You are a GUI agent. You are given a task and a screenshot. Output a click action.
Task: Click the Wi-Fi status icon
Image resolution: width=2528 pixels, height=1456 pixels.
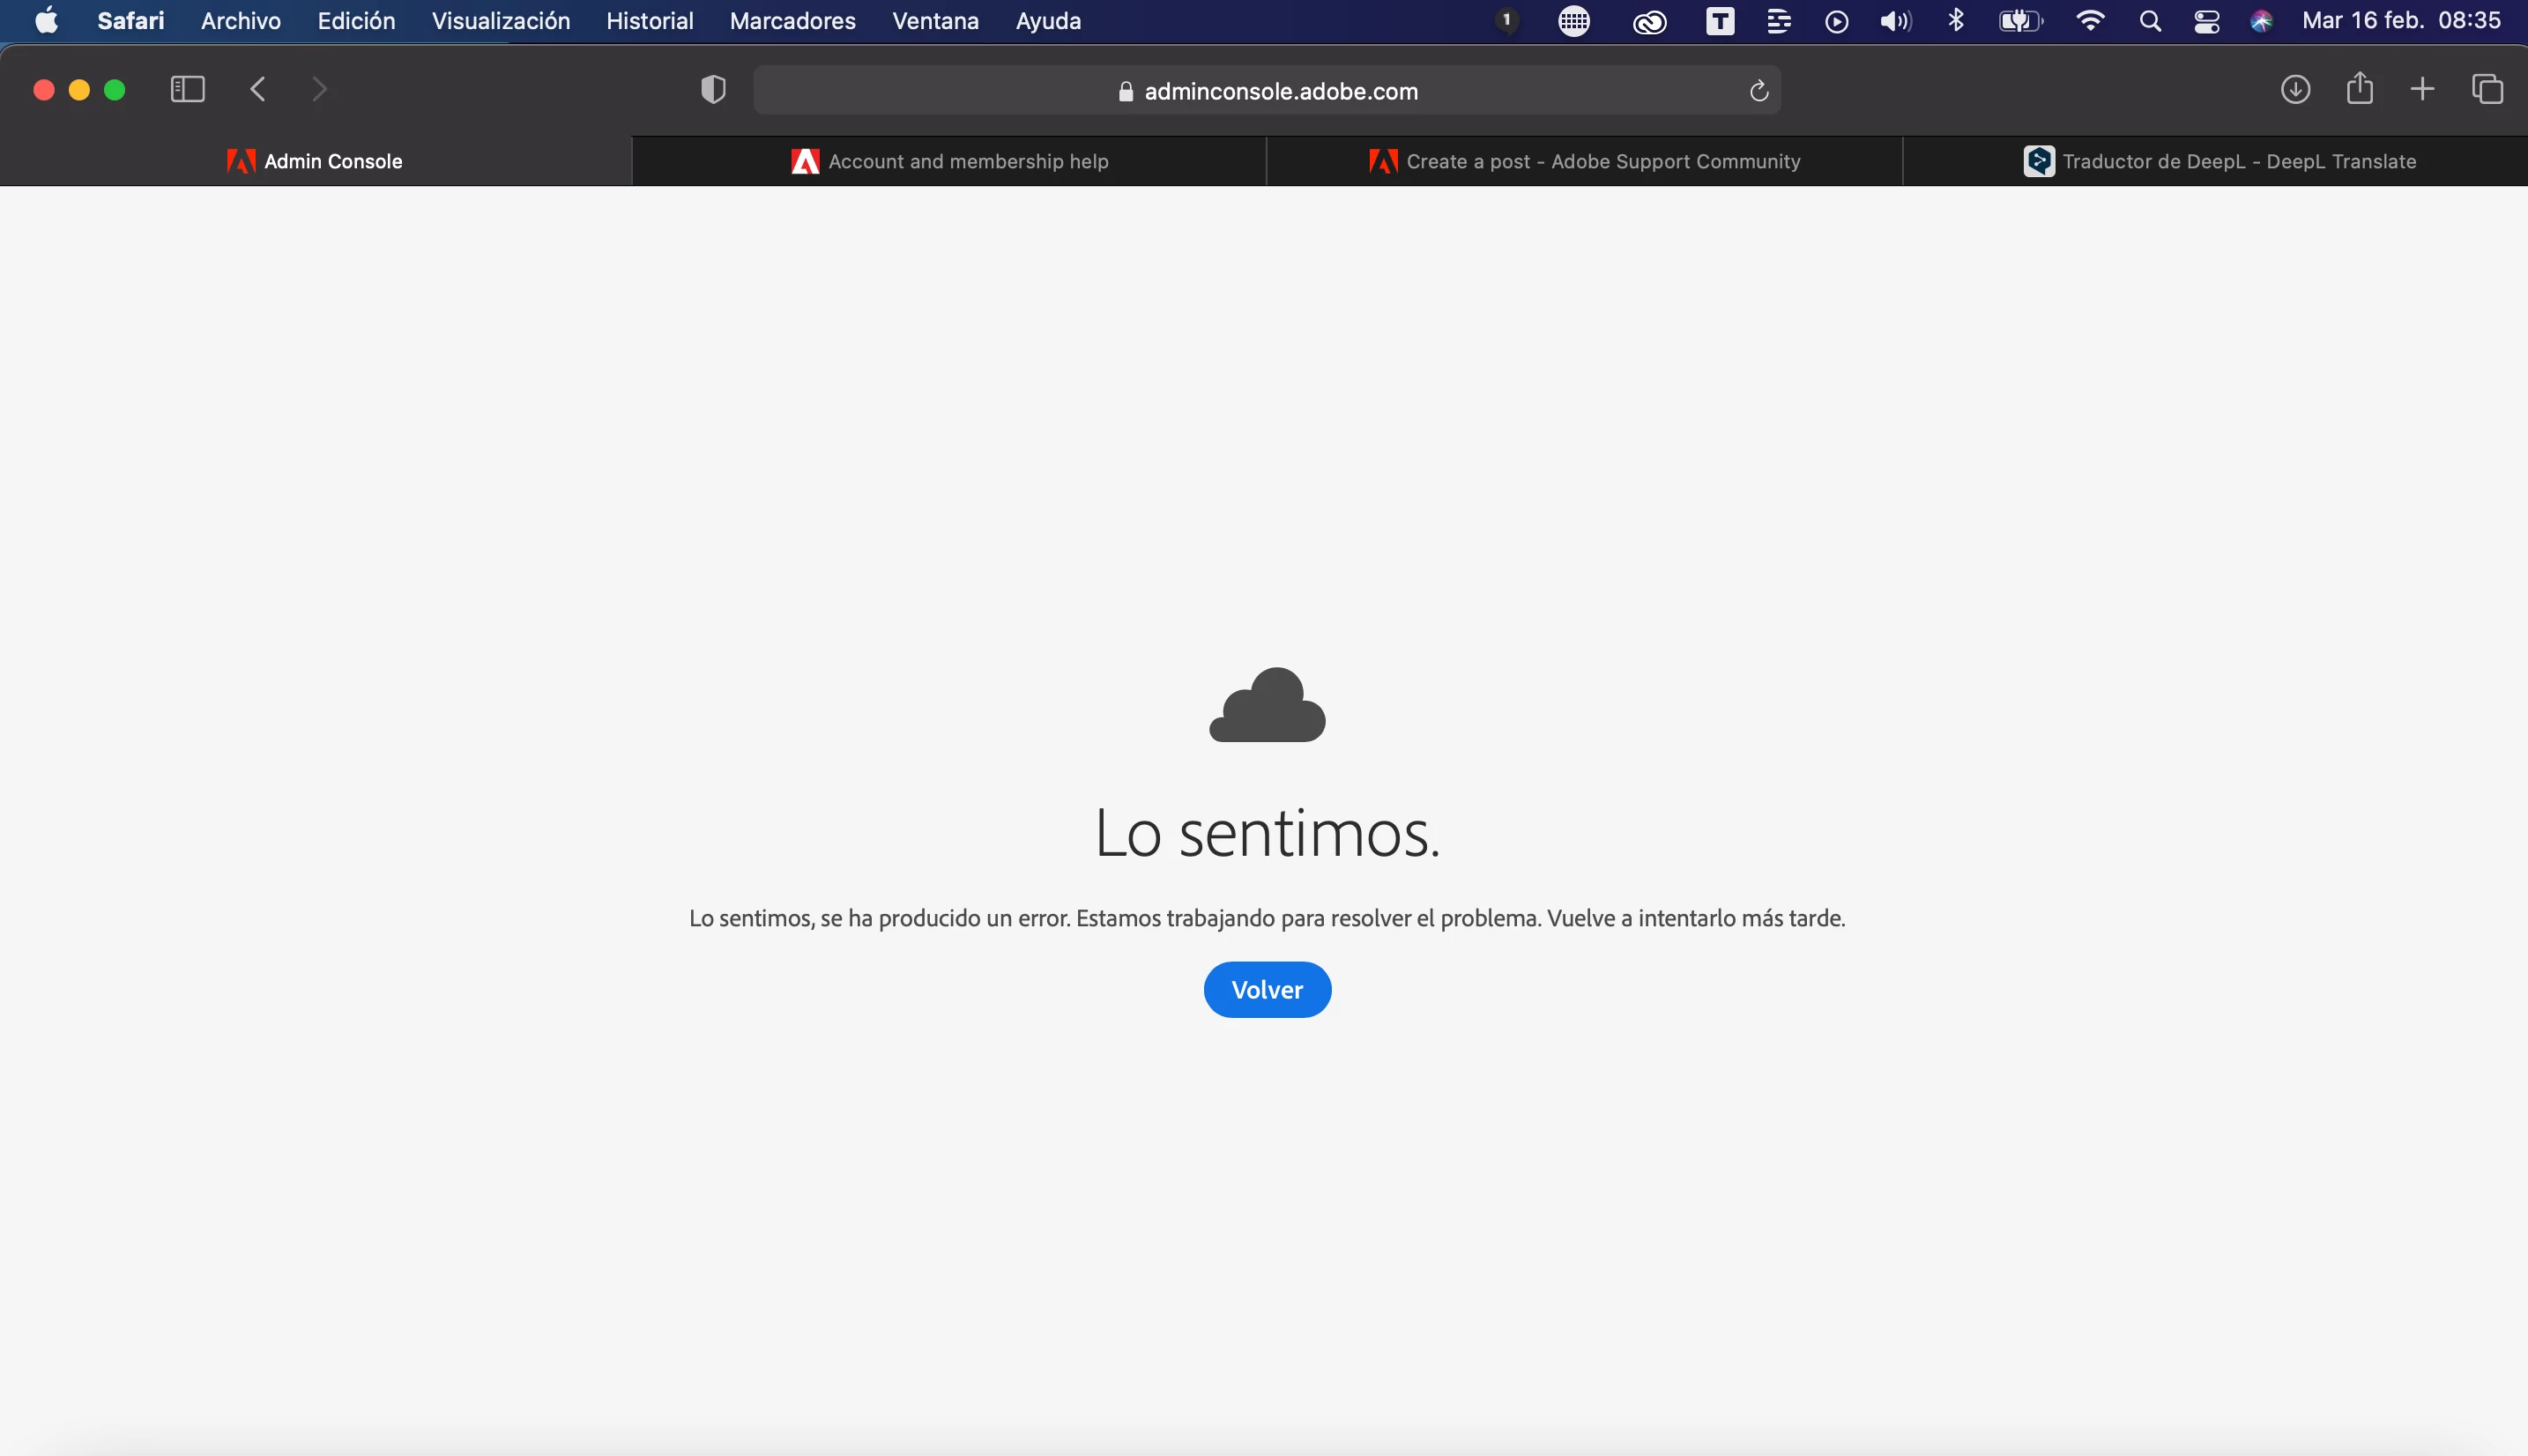pyautogui.click(x=2090, y=21)
